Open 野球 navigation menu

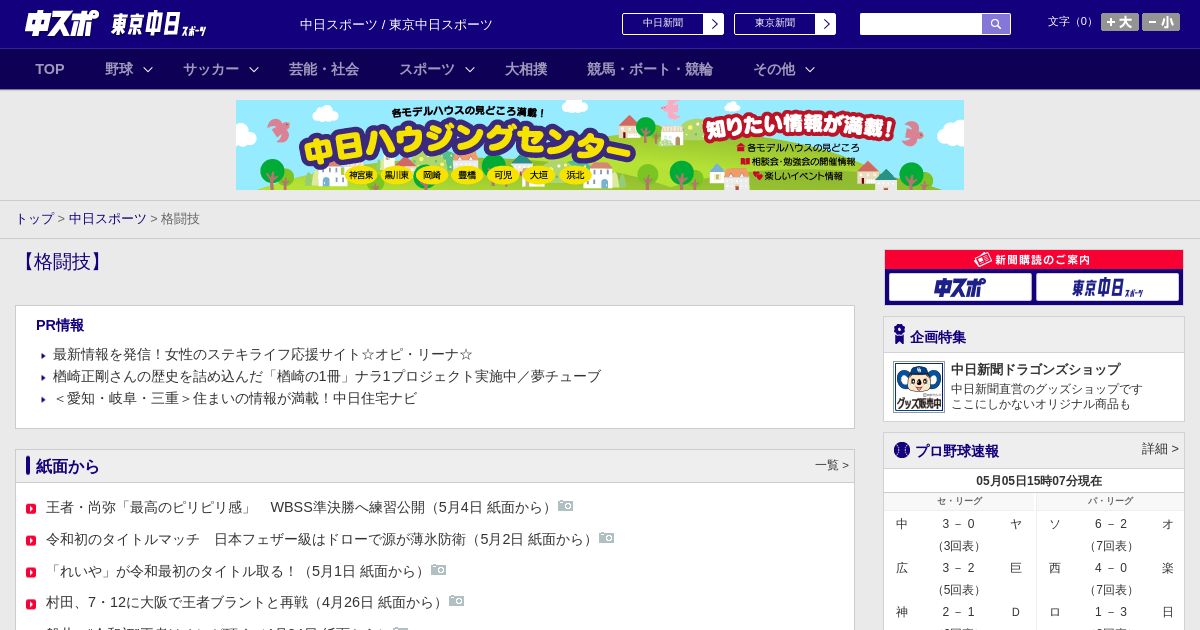click(x=119, y=69)
